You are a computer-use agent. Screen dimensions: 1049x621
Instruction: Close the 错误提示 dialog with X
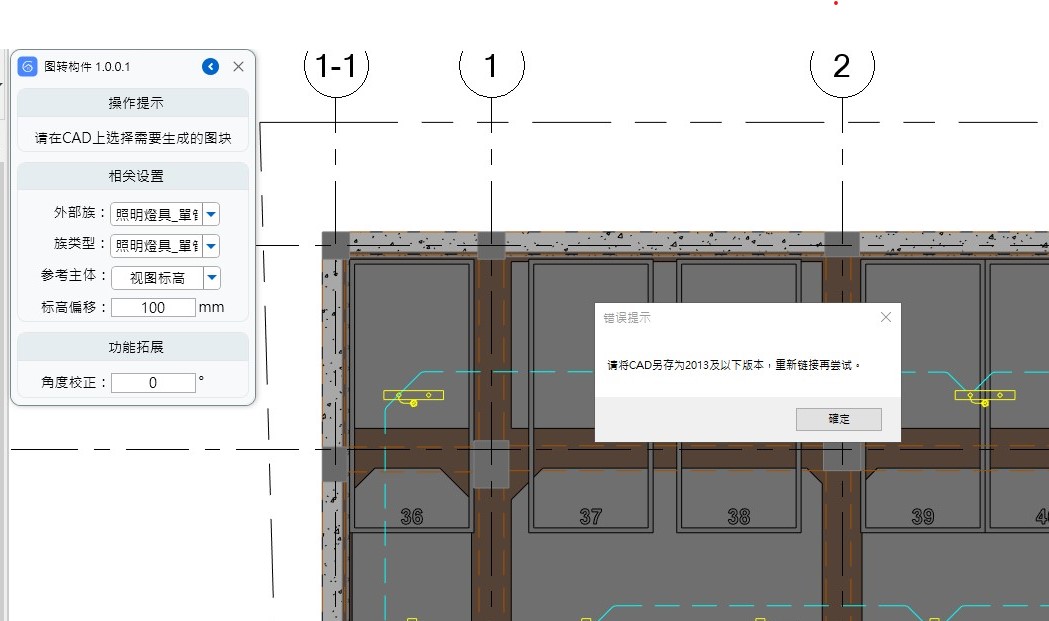click(885, 317)
